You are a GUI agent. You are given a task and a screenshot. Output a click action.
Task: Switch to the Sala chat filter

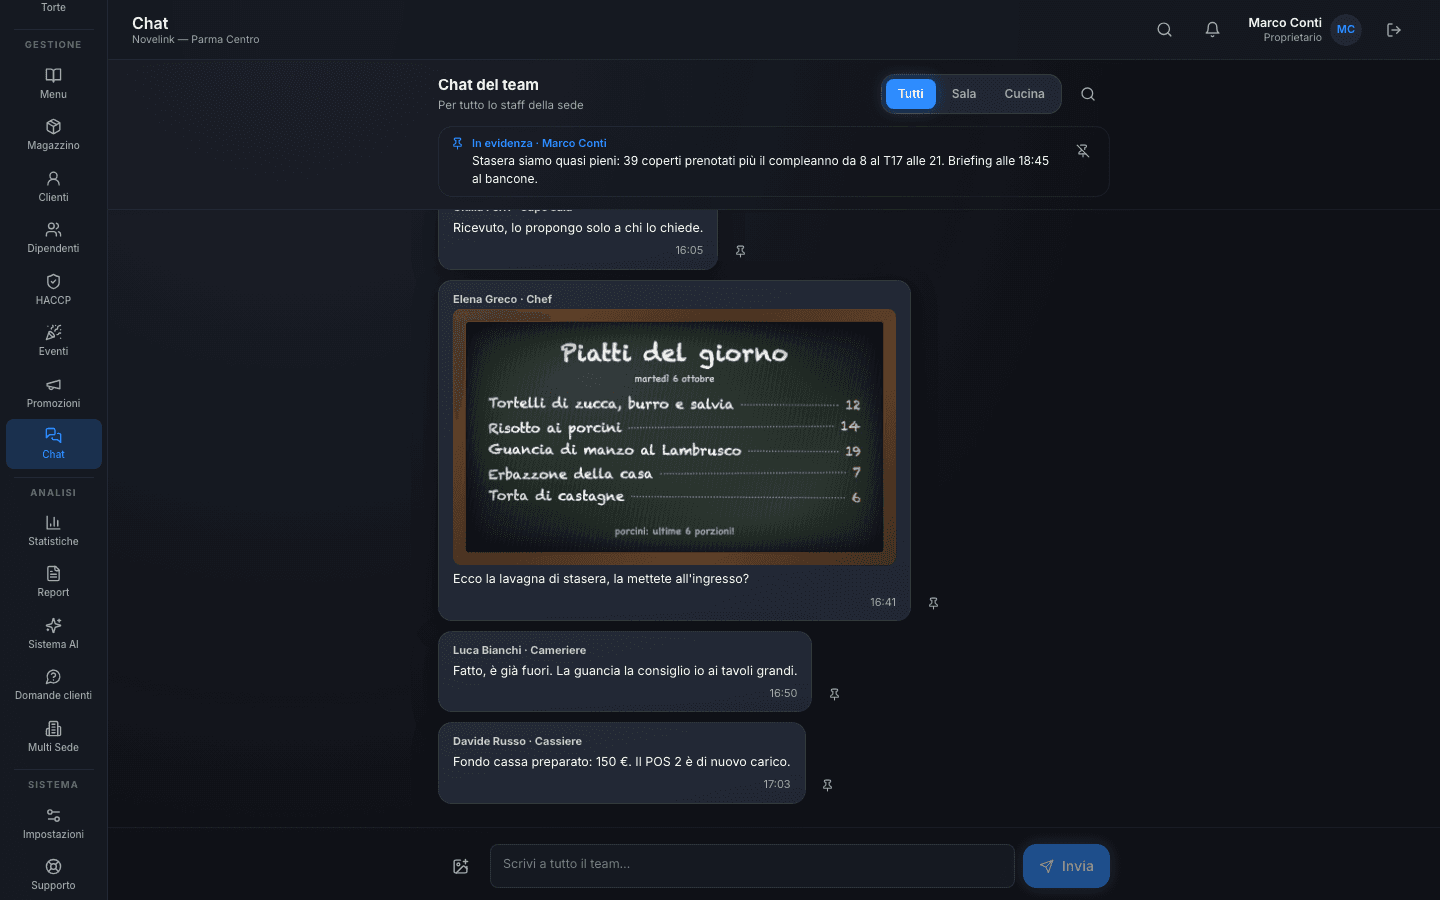[964, 94]
